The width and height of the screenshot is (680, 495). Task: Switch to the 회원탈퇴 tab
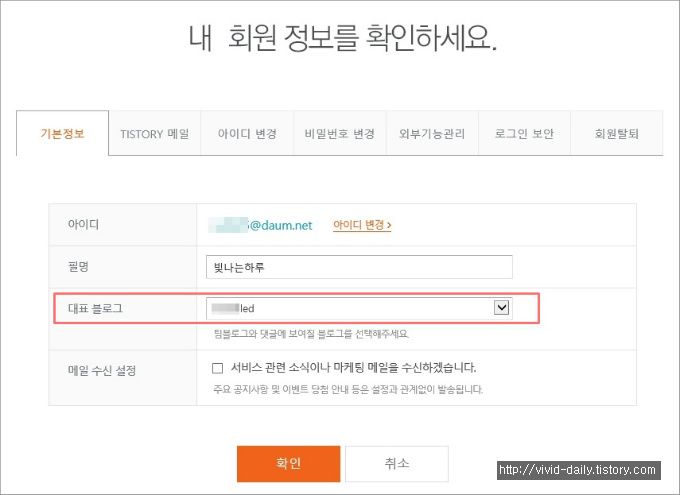tap(617, 134)
